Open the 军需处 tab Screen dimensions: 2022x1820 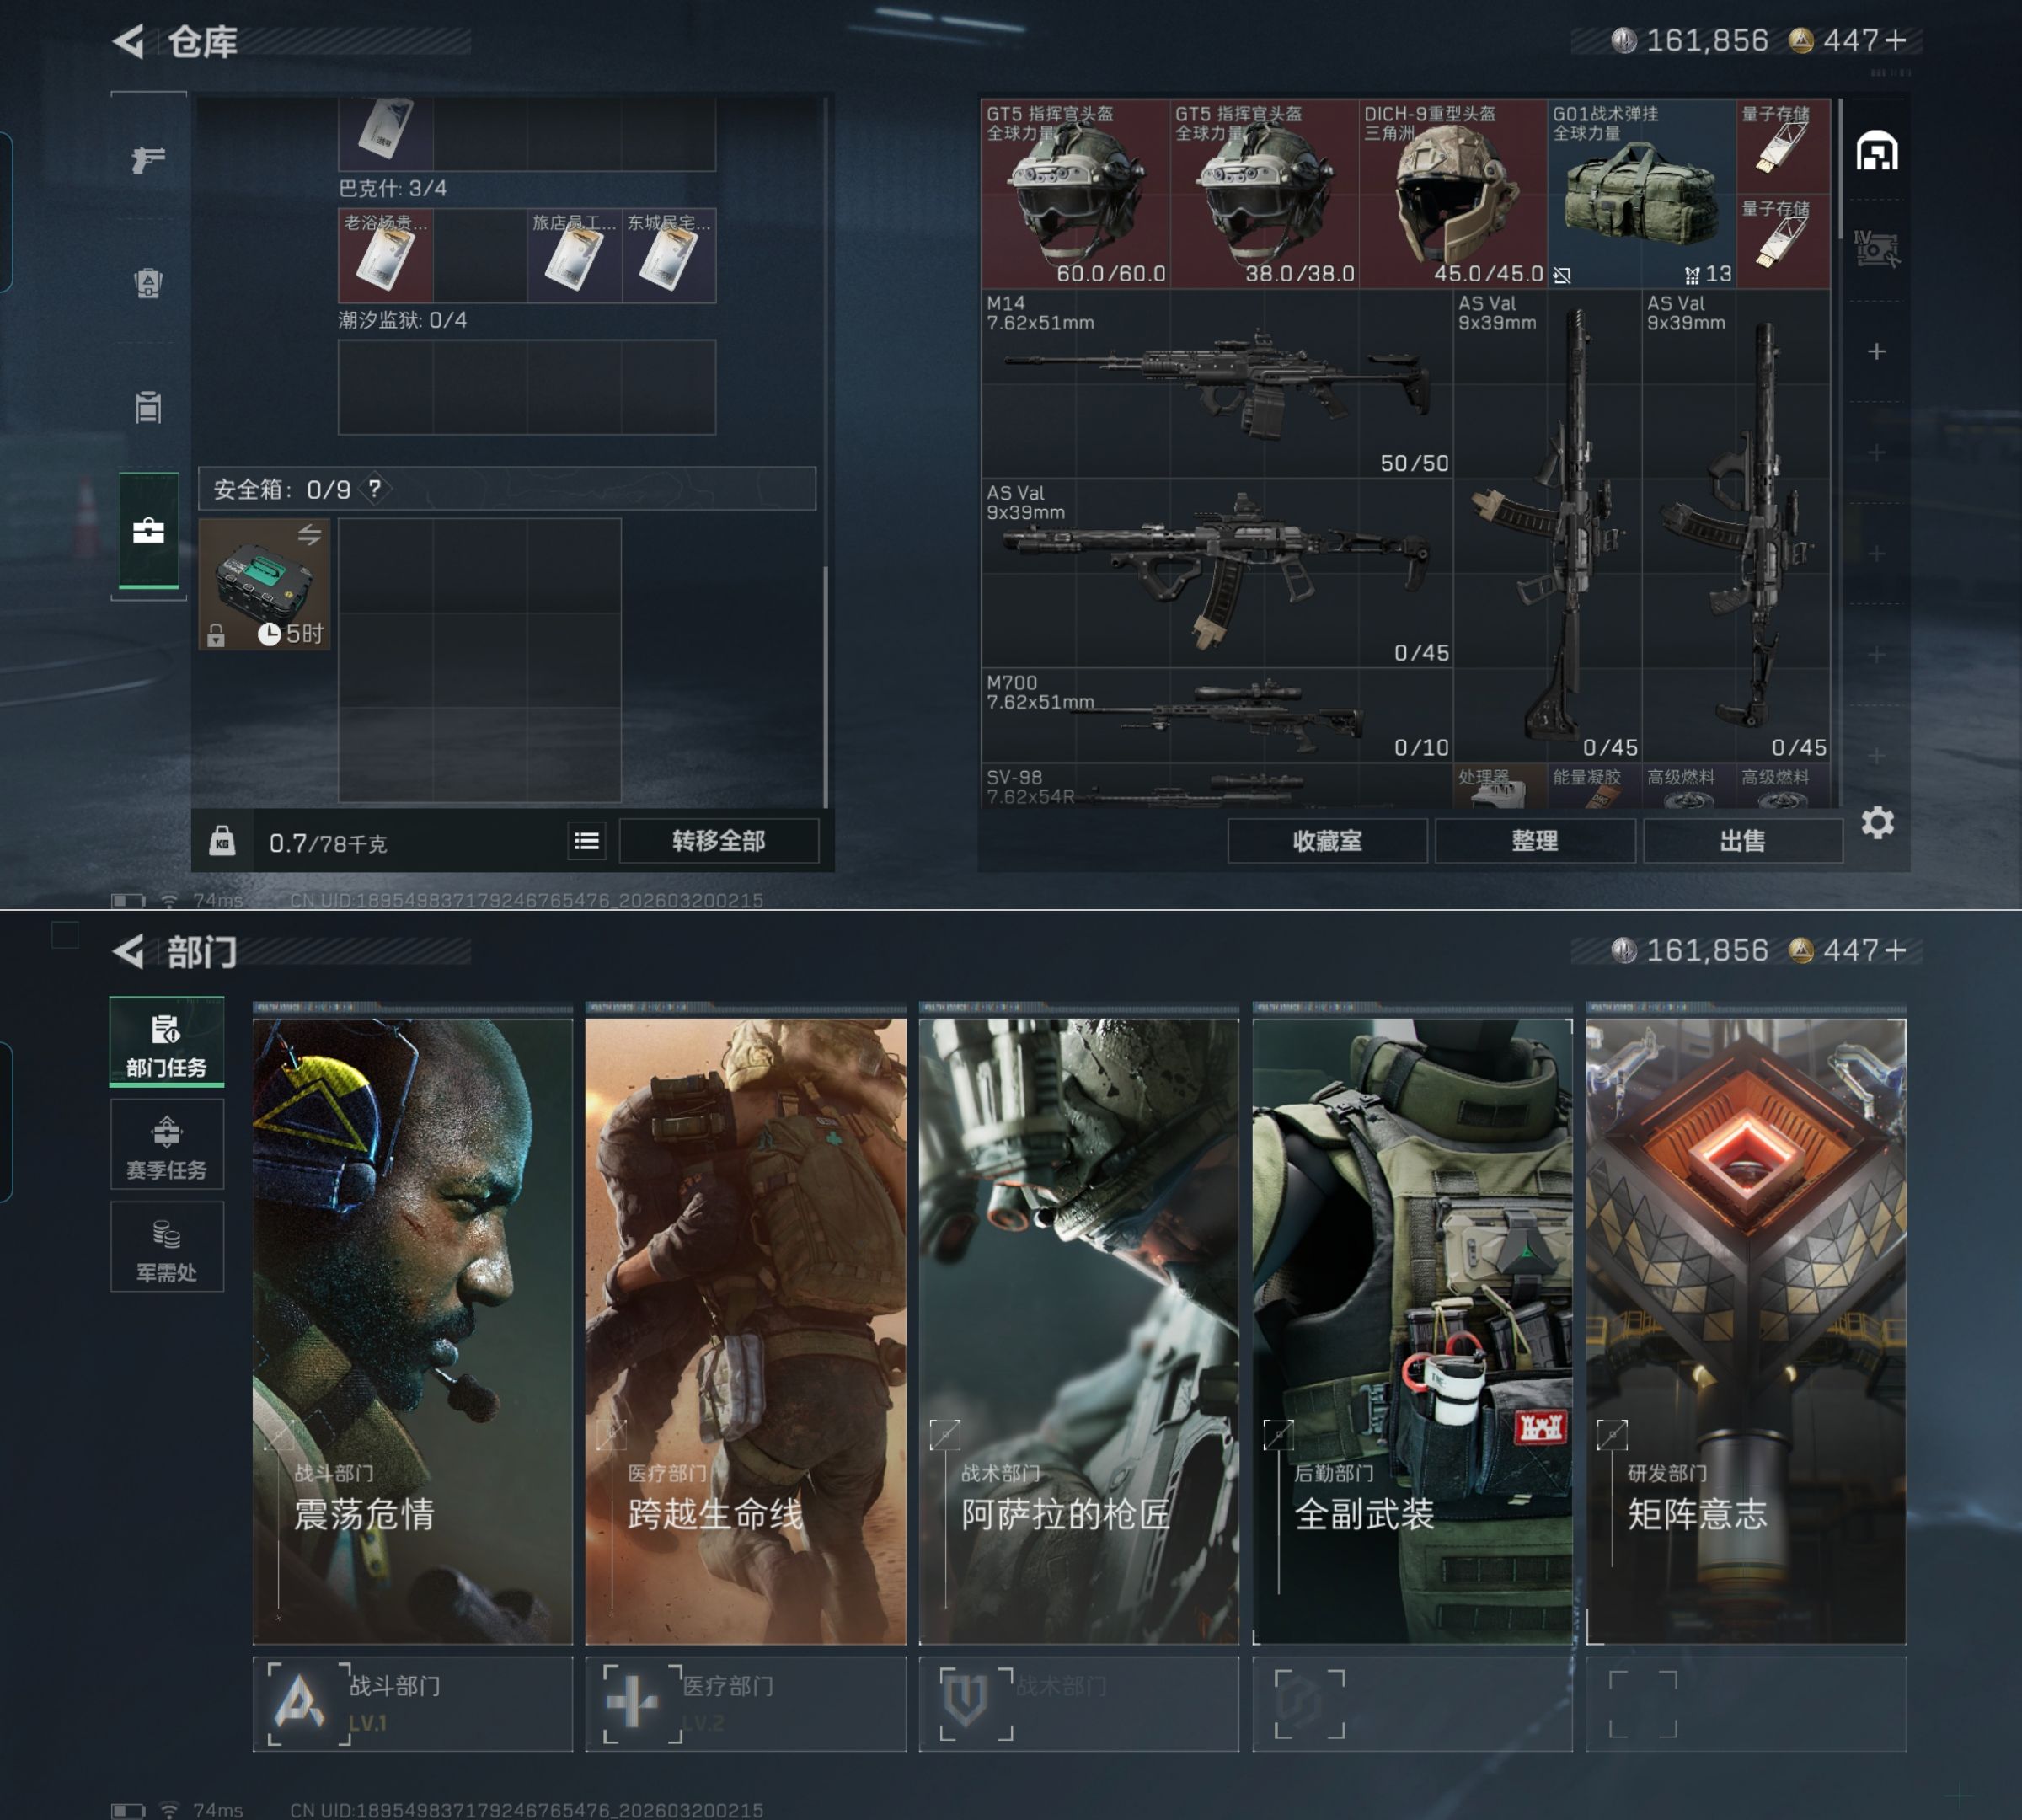[166, 1248]
